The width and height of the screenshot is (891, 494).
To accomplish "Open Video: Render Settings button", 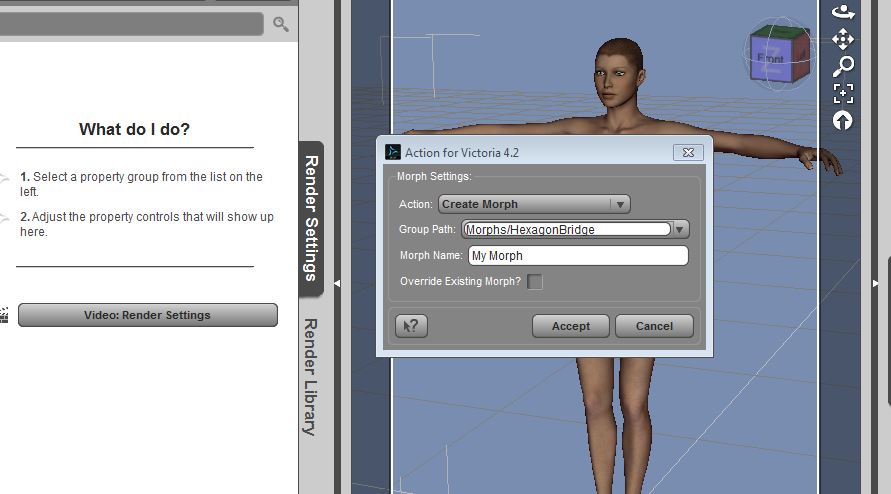I will (148, 315).
